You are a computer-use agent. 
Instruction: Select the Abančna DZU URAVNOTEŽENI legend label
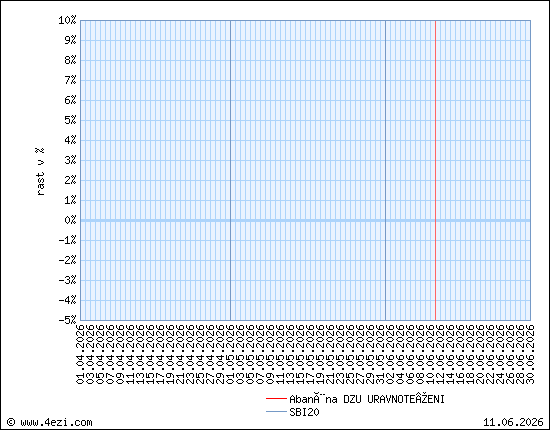coord(367,399)
